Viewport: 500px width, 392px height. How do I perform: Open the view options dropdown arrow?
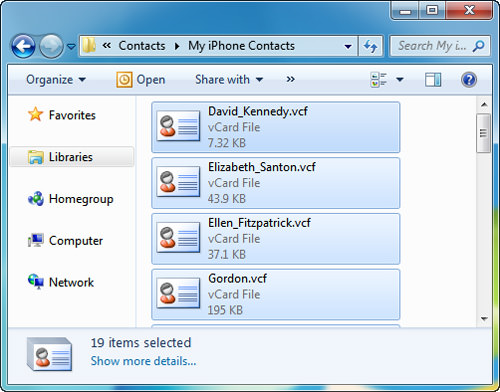(400, 80)
